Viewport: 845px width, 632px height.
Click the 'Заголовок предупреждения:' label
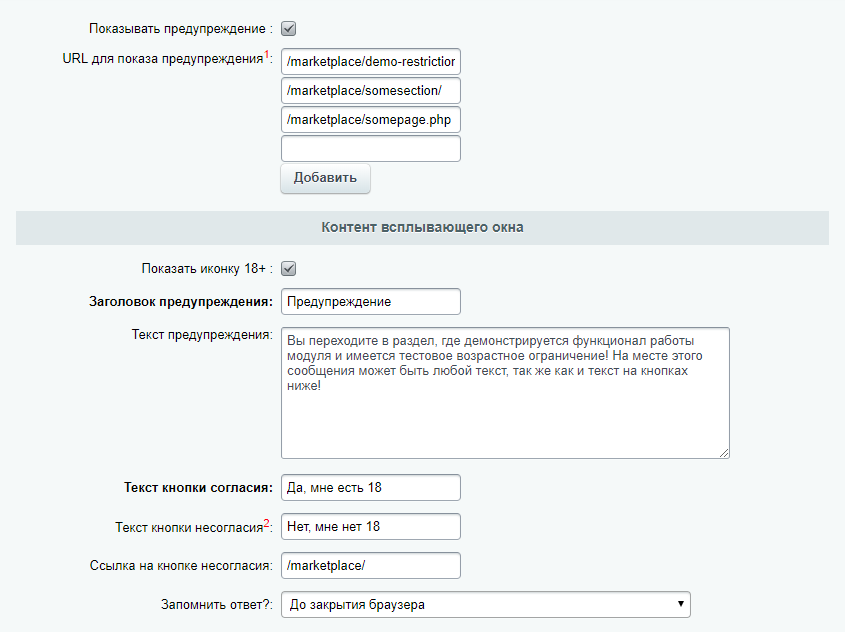tap(181, 301)
